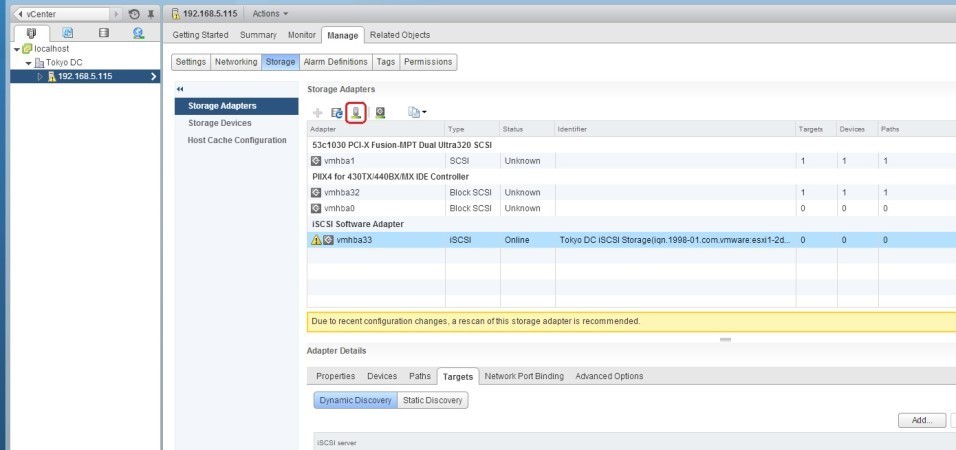The height and width of the screenshot is (450, 956).
Task: Select Storage Adapters in the side list
Action: (x=237, y=106)
